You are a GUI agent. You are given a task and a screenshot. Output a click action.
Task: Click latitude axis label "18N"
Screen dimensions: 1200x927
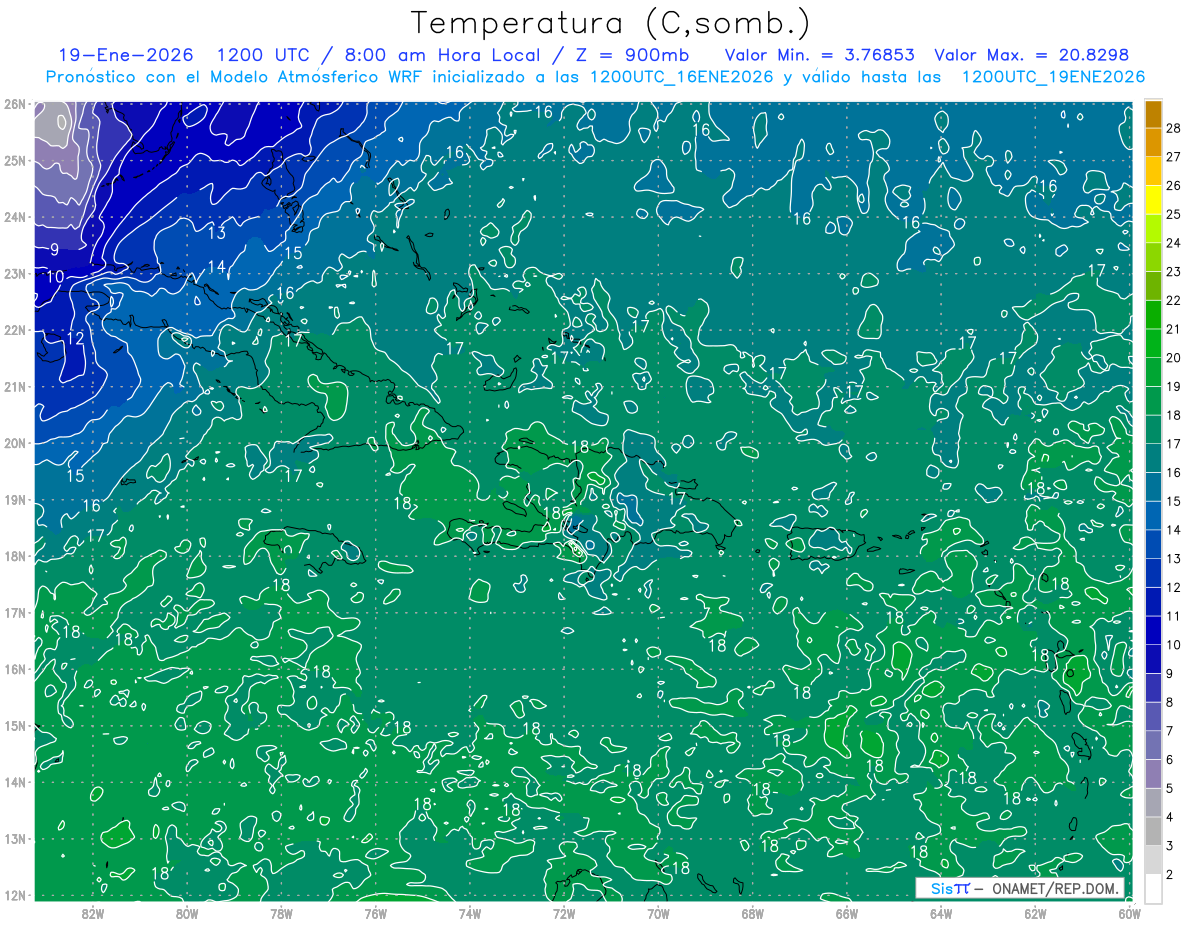(x=14, y=556)
